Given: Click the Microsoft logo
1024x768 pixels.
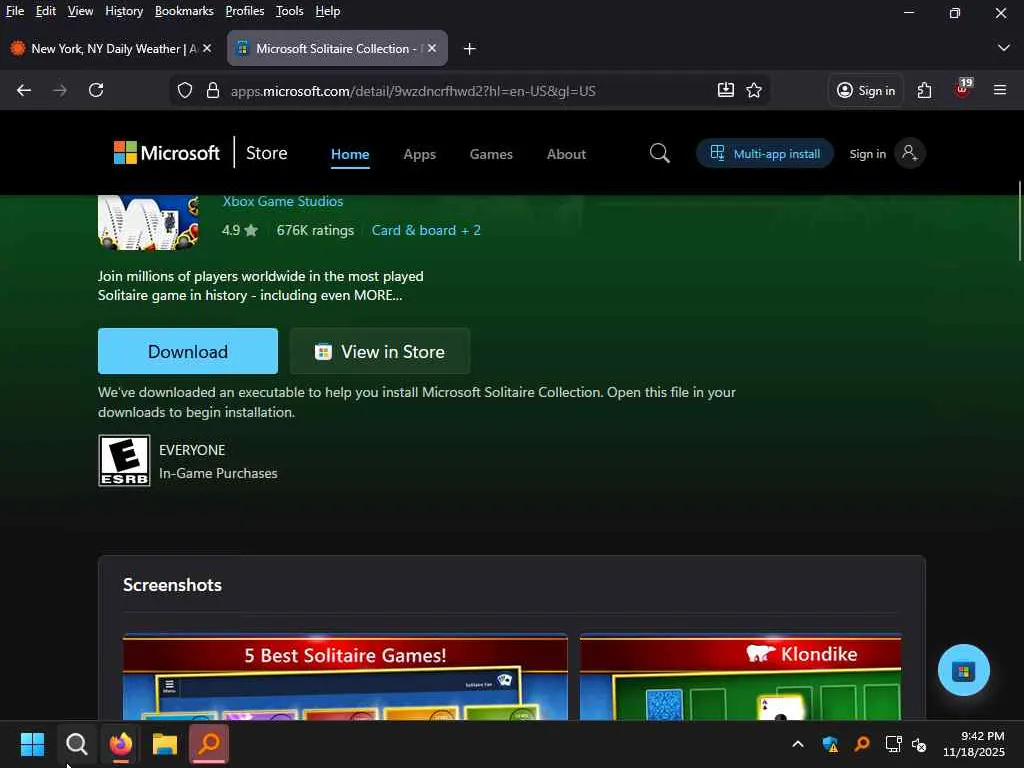Looking at the screenshot, I should click(167, 153).
